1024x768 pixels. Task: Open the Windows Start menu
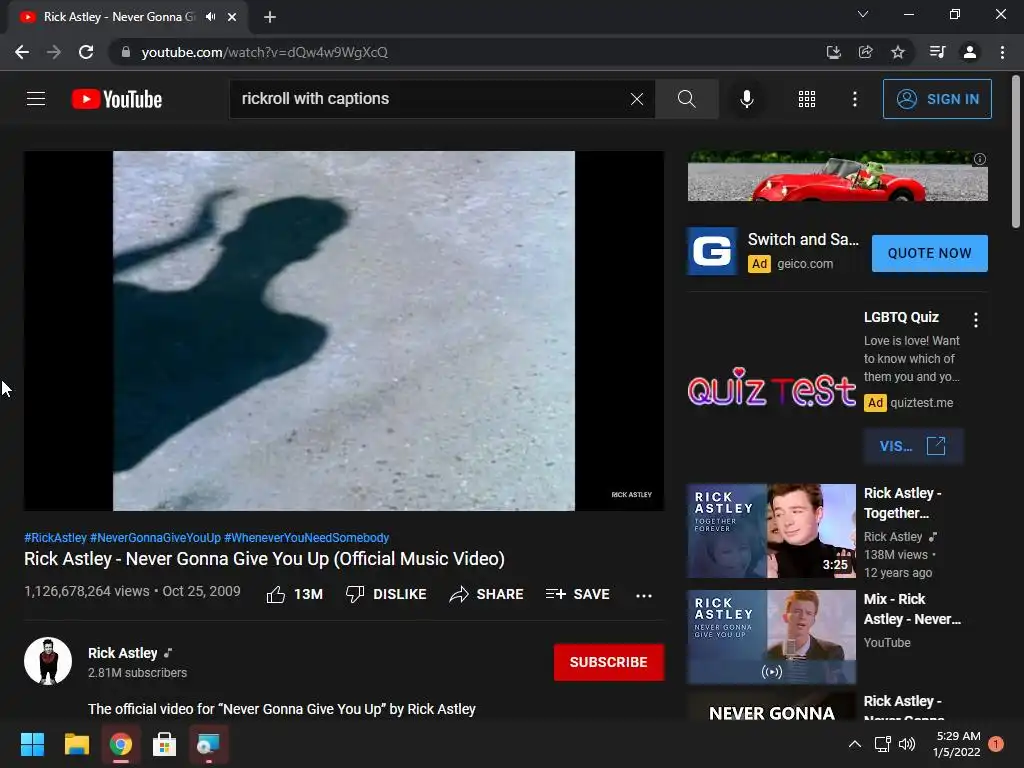[32, 744]
